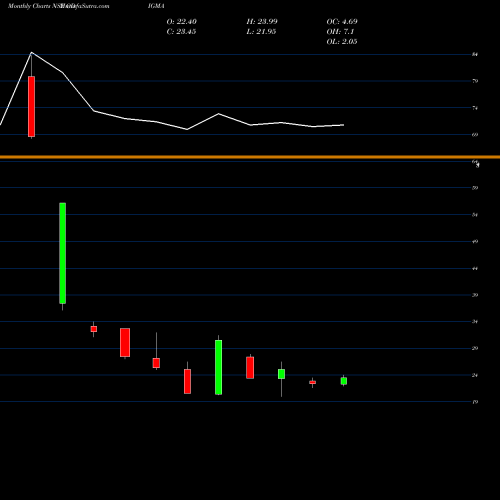The width and height of the screenshot is (500, 500).
Task: Click the 29 price axis label
Action: click(x=475, y=348)
